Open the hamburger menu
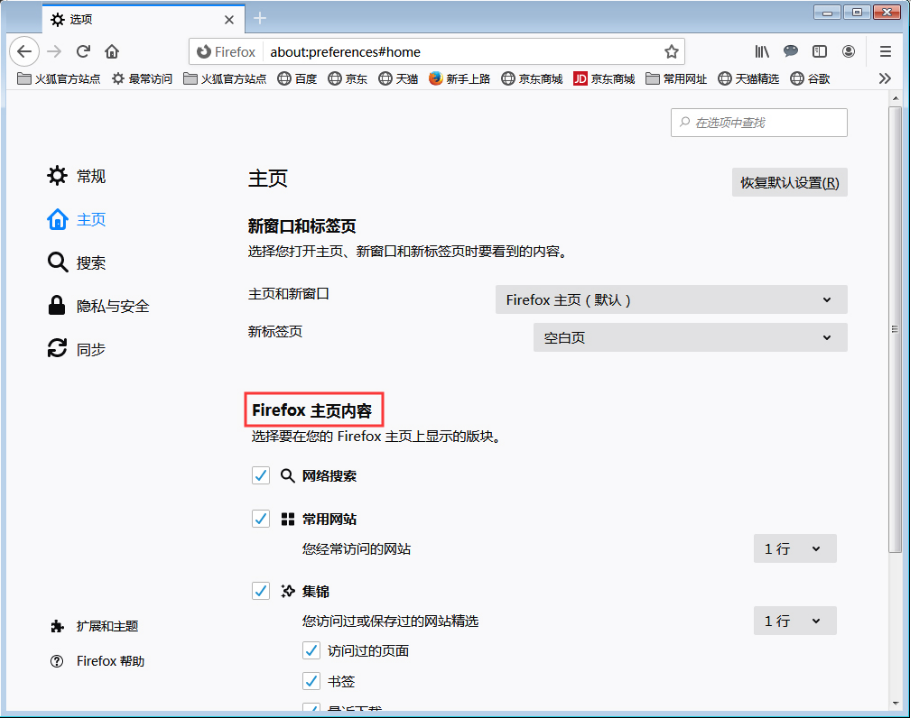Screen dimensions: 911x718 [885, 51]
